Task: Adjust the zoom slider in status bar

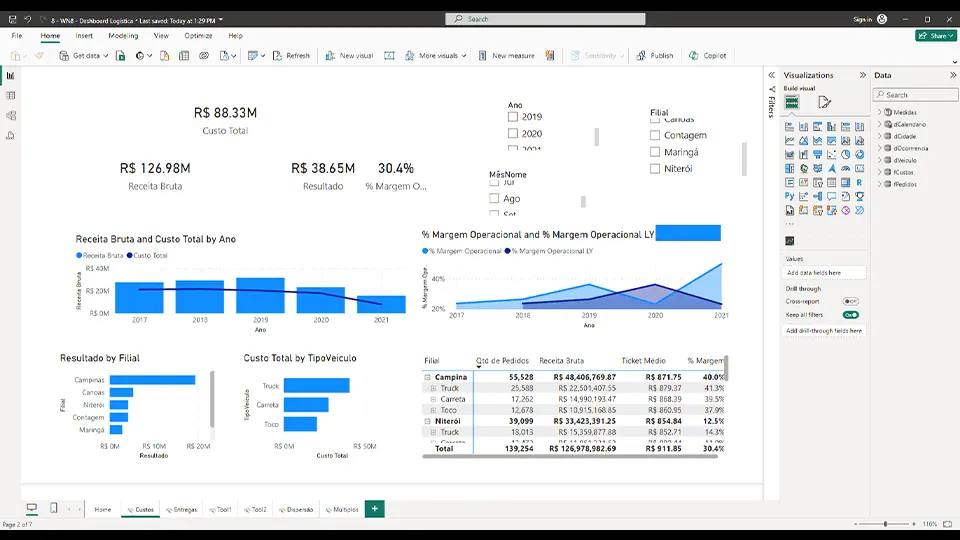Action: click(x=885, y=524)
